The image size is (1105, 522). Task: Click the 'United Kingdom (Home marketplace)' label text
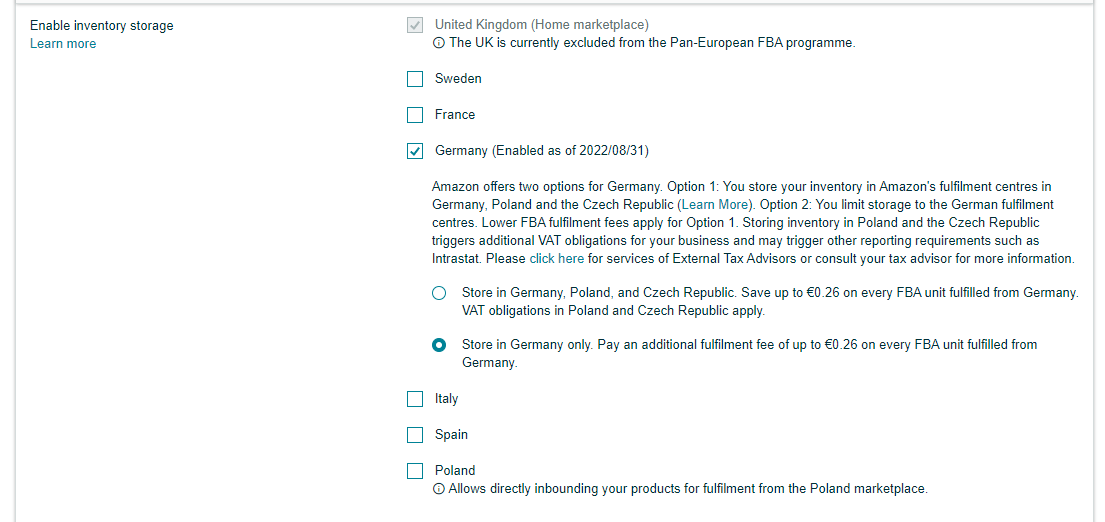pos(542,25)
